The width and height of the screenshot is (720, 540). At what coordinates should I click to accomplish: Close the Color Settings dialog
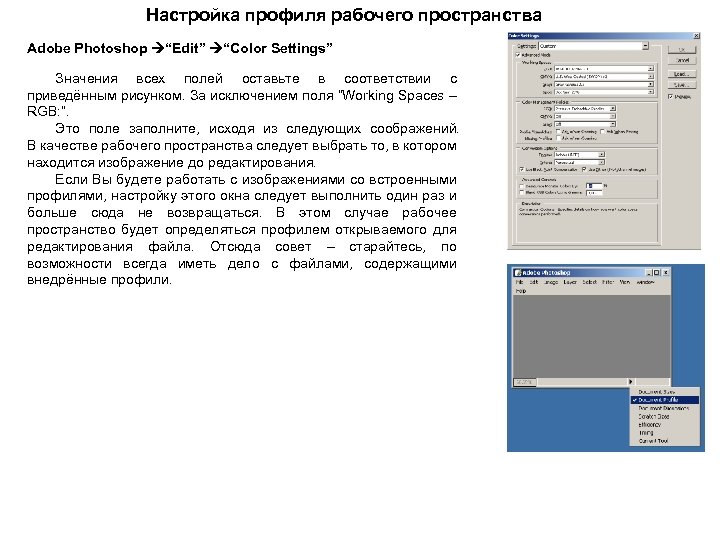point(697,35)
